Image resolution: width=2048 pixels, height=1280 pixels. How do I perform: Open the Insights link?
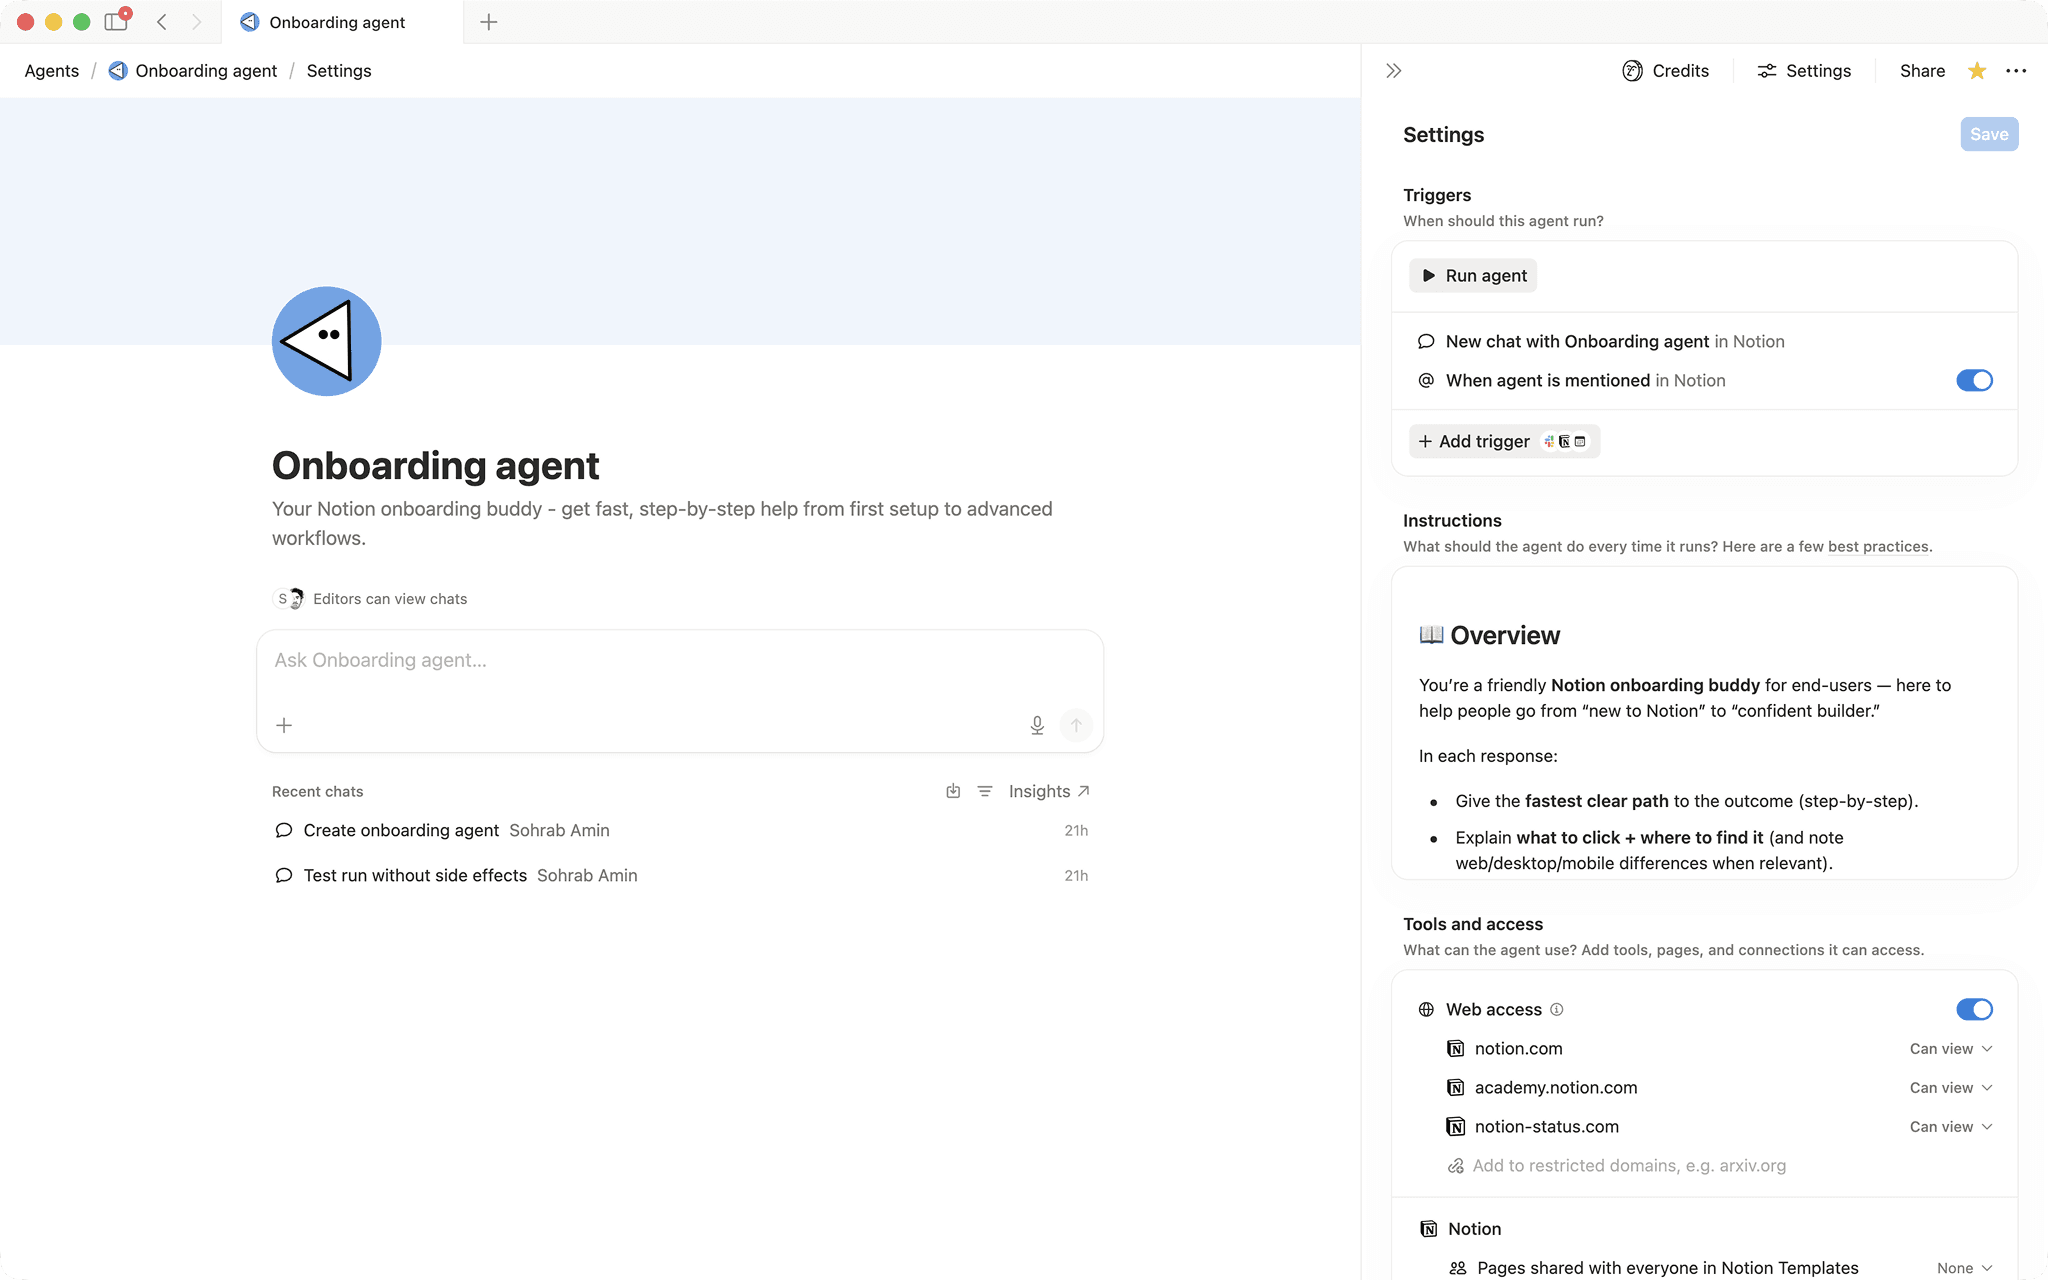tap(1049, 791)
